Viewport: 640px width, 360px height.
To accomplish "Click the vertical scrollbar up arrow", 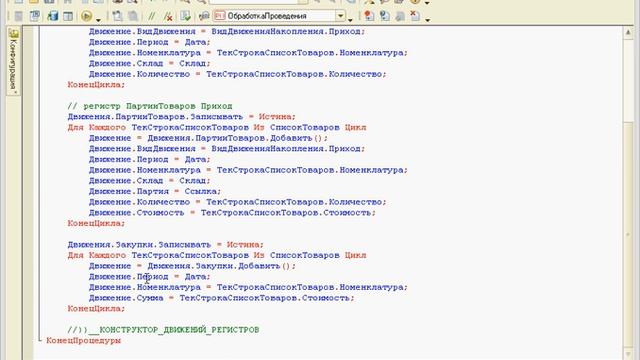I will tap(628, 33).
